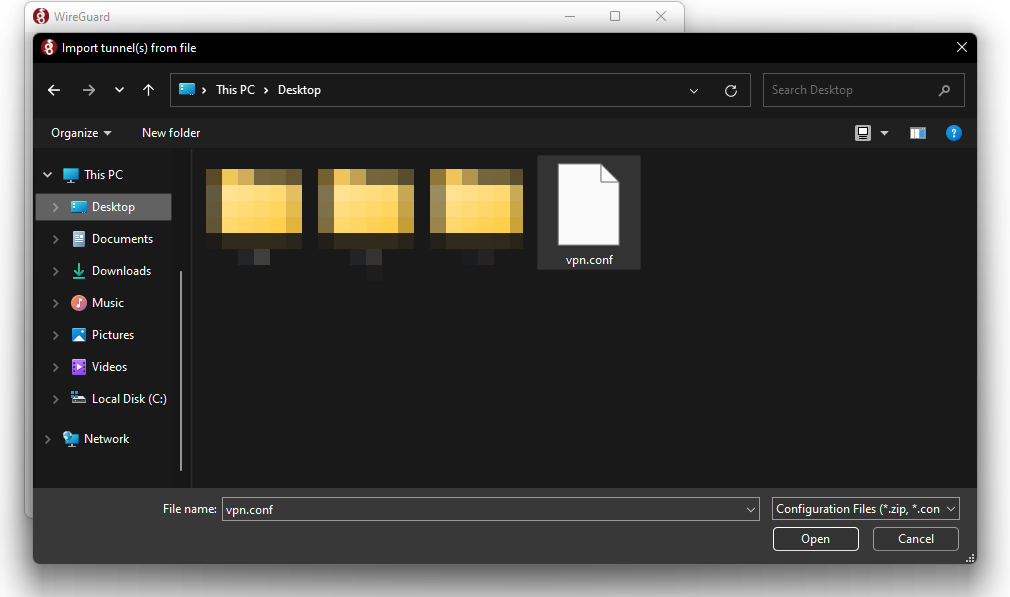Expand the file type filter combo box
Screen dimensions: 1010x597
pyautogui.click(x=866, y=509)
